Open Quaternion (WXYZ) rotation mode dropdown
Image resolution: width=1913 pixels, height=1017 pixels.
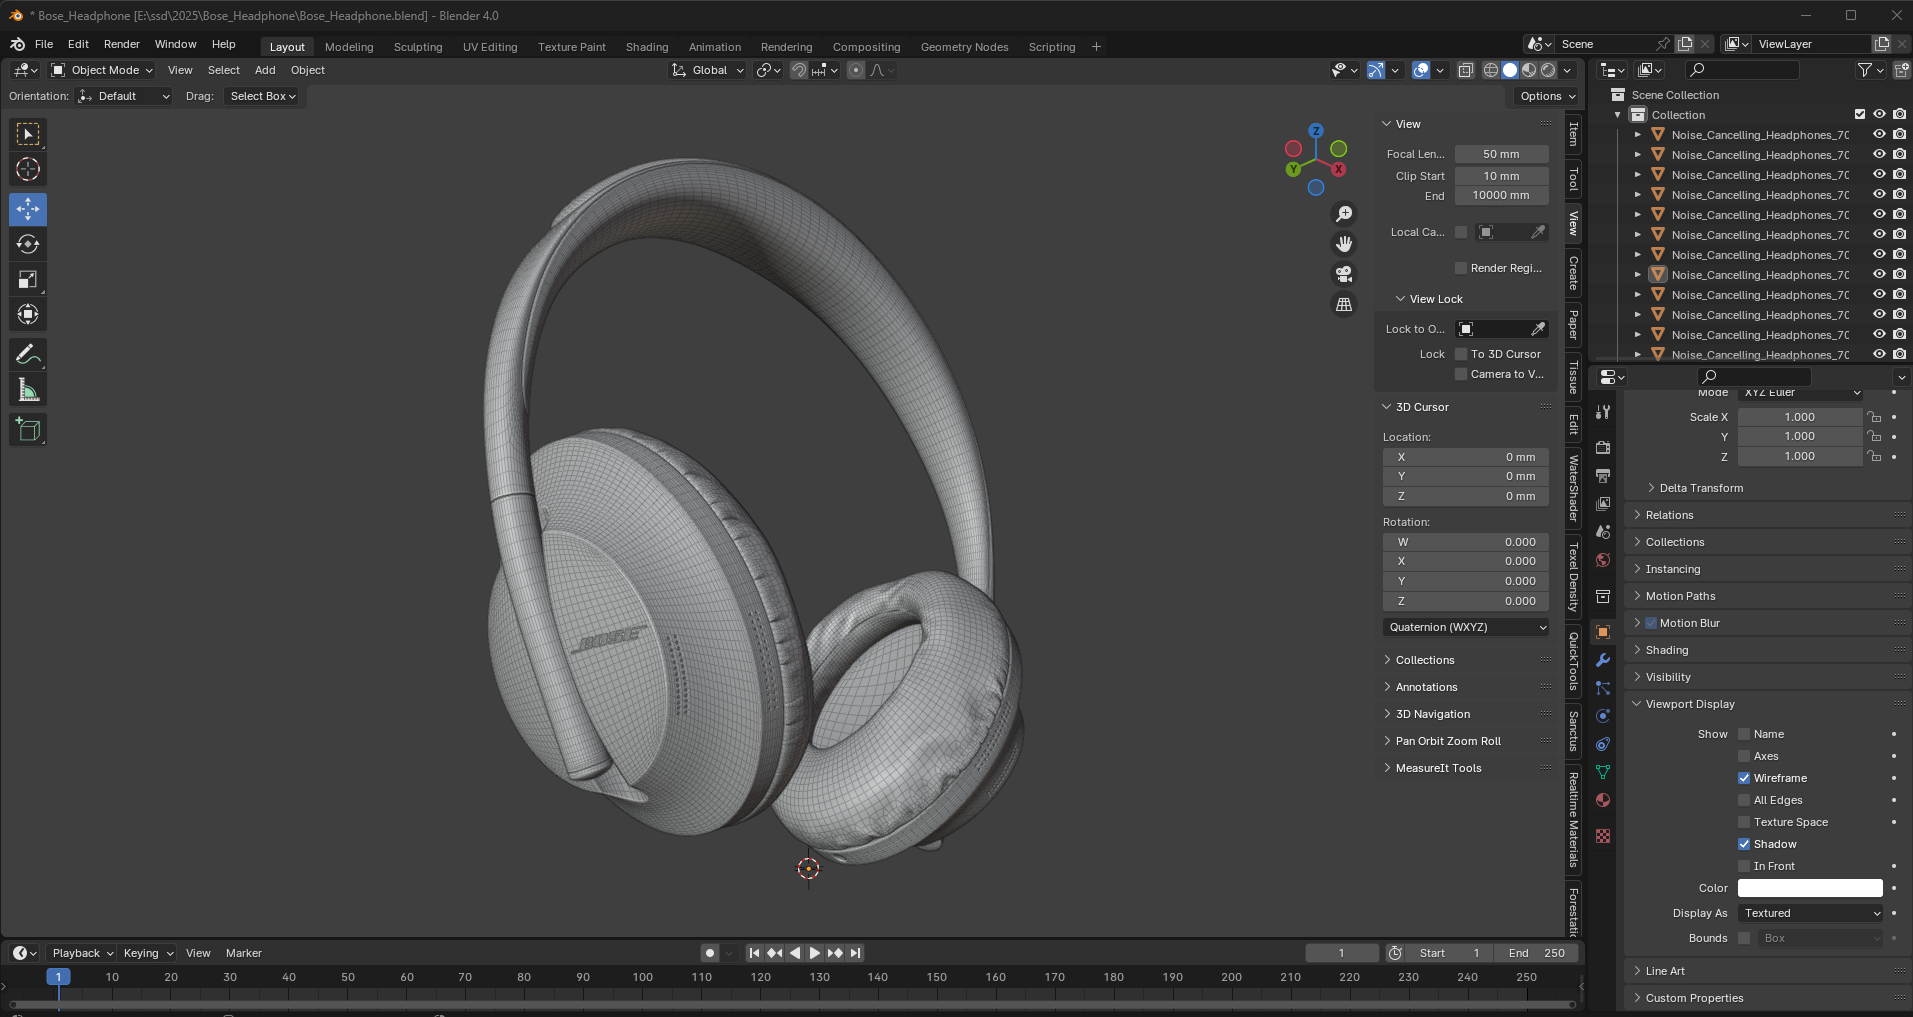pos(1466,627)
